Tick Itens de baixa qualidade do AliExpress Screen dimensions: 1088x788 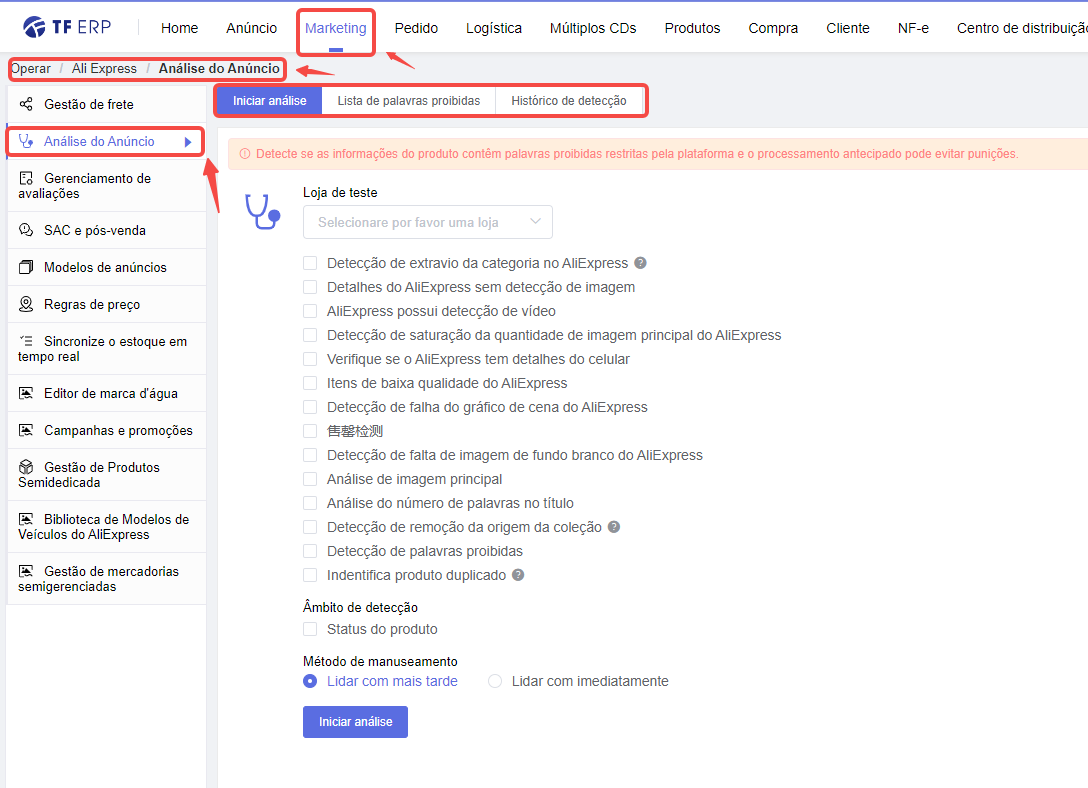pyautogui.click(x=310, y=383)
